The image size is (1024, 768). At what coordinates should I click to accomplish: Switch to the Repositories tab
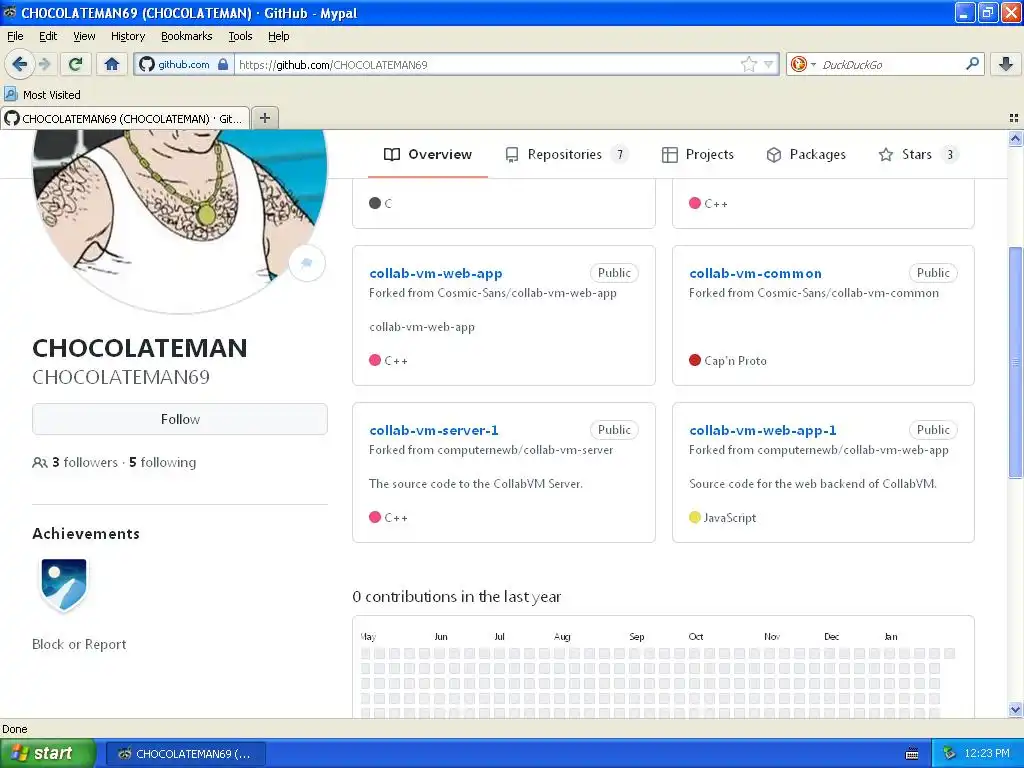pyautogui.click(x=566, y=154)
